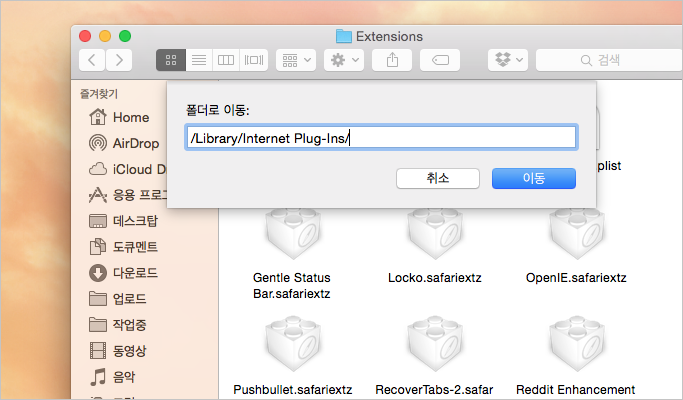Select the Pushbullet.safariextz file icon
Viewport: 683px width, 400px height.
293,344
